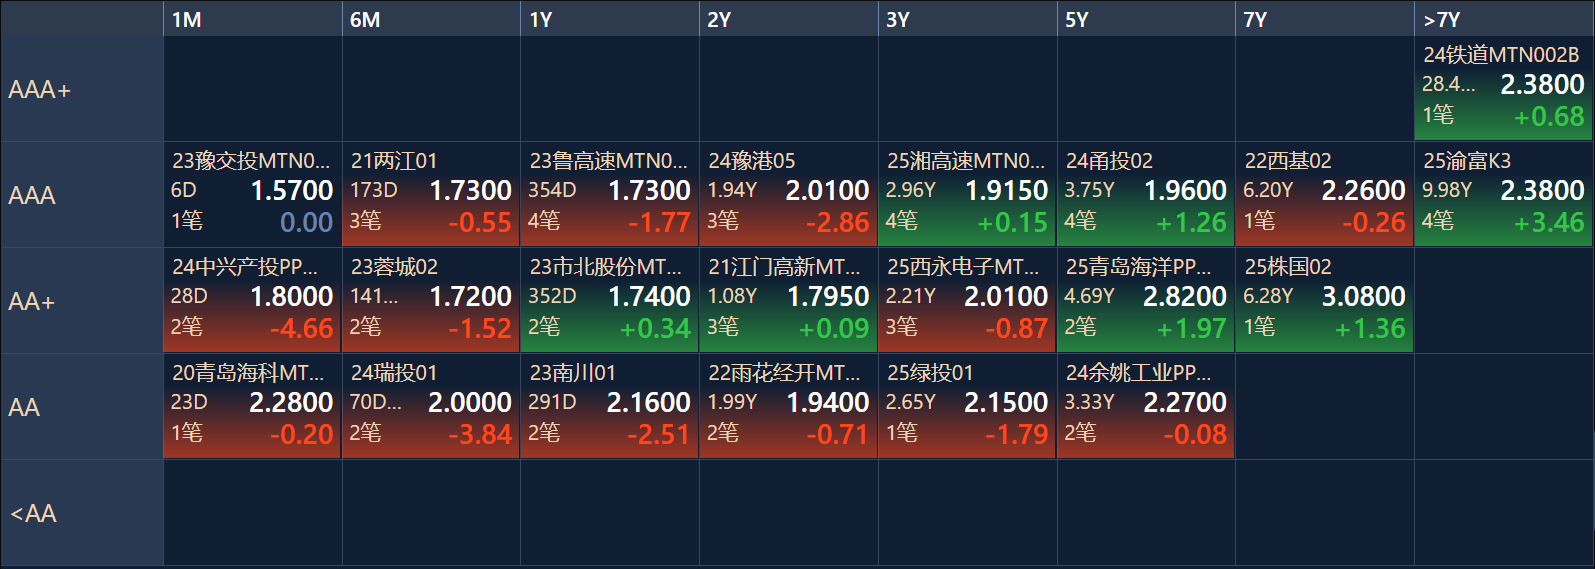Select the <AA rating row label

[x=81, y=513]
